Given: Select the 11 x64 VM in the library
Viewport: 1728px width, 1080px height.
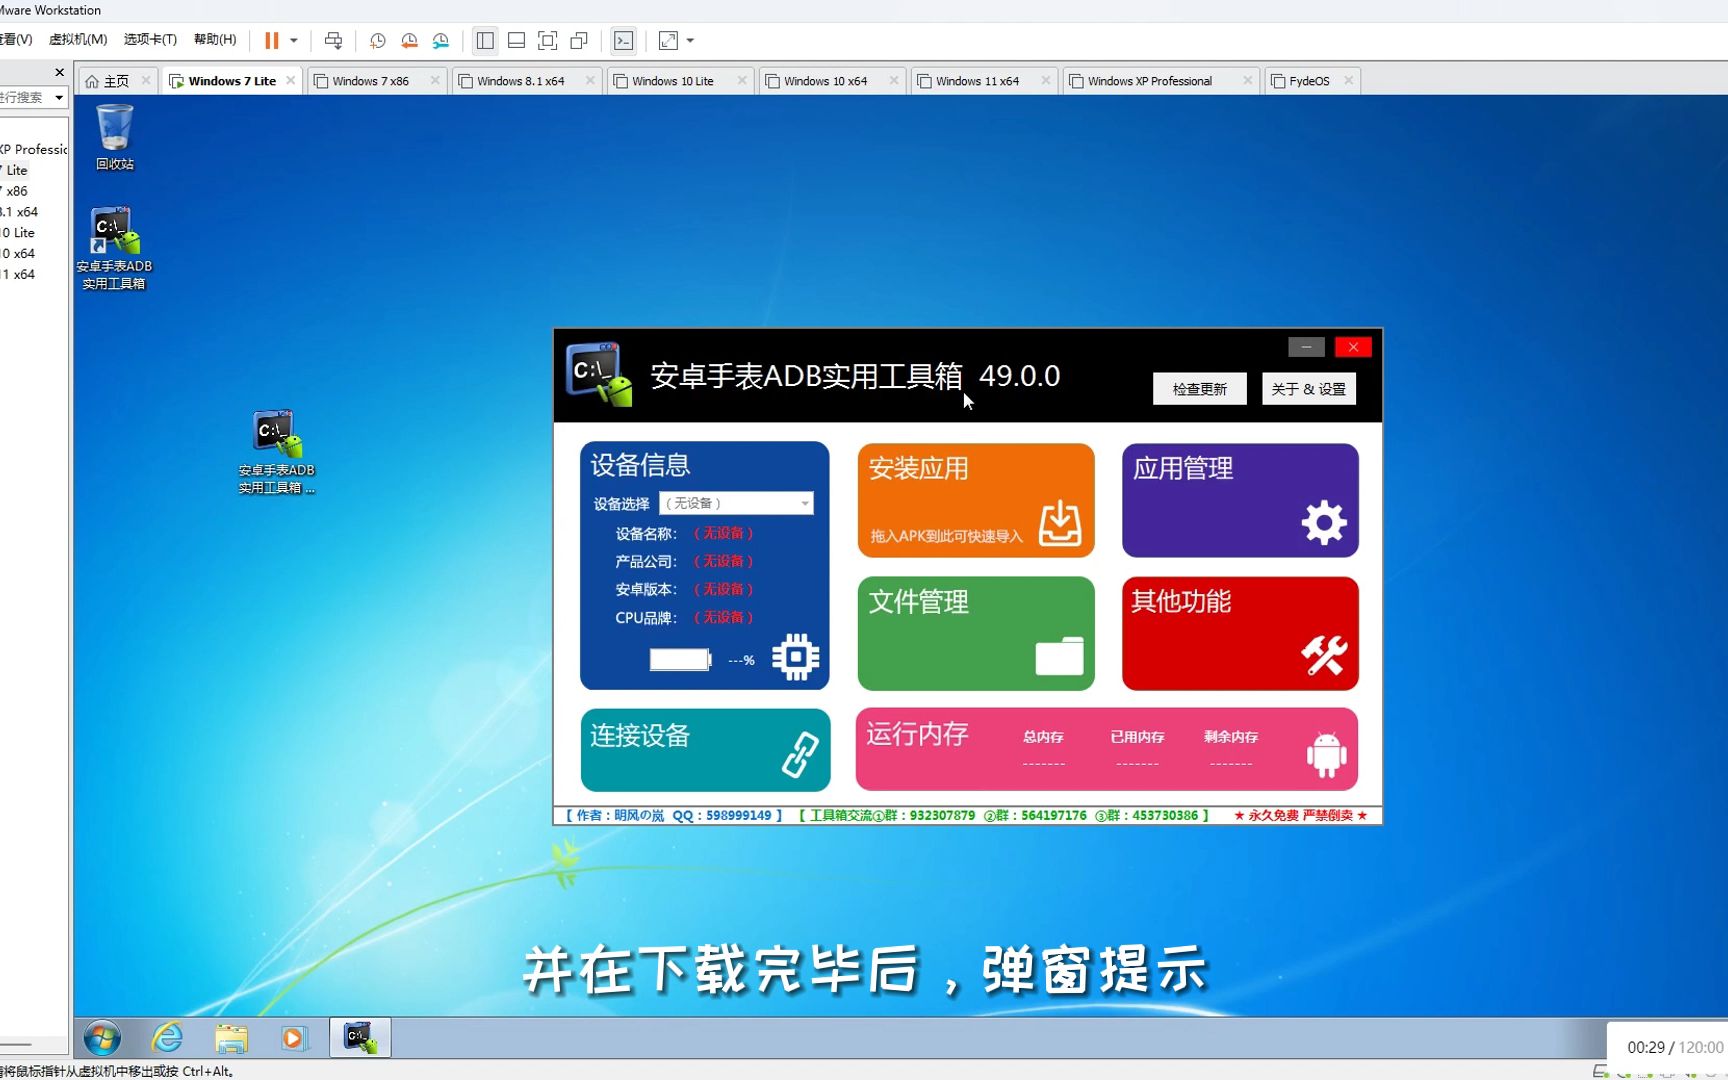Looking at the screenshot, I should [x=17, y=274].
